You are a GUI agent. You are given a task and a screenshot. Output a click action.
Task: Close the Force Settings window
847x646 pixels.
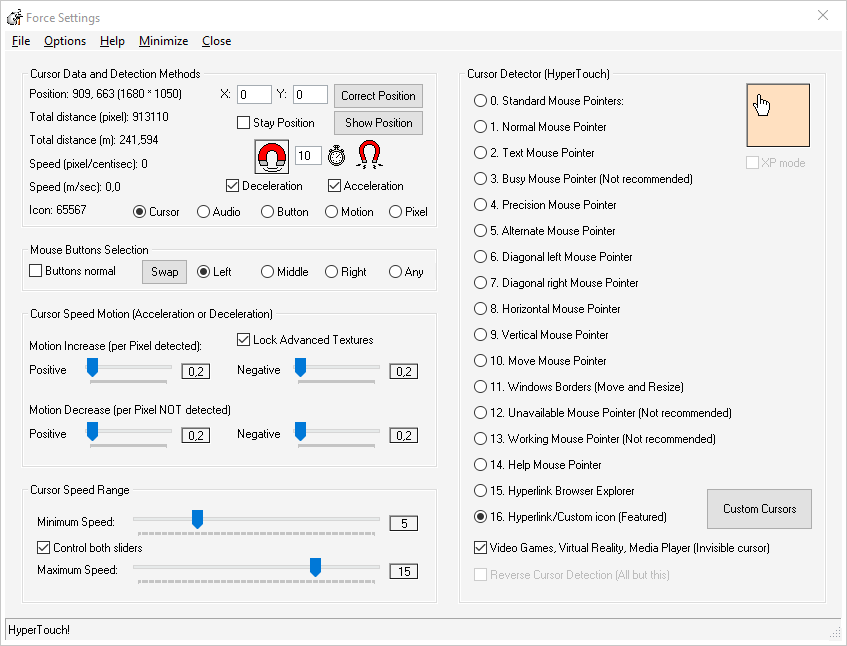point(823,15)
